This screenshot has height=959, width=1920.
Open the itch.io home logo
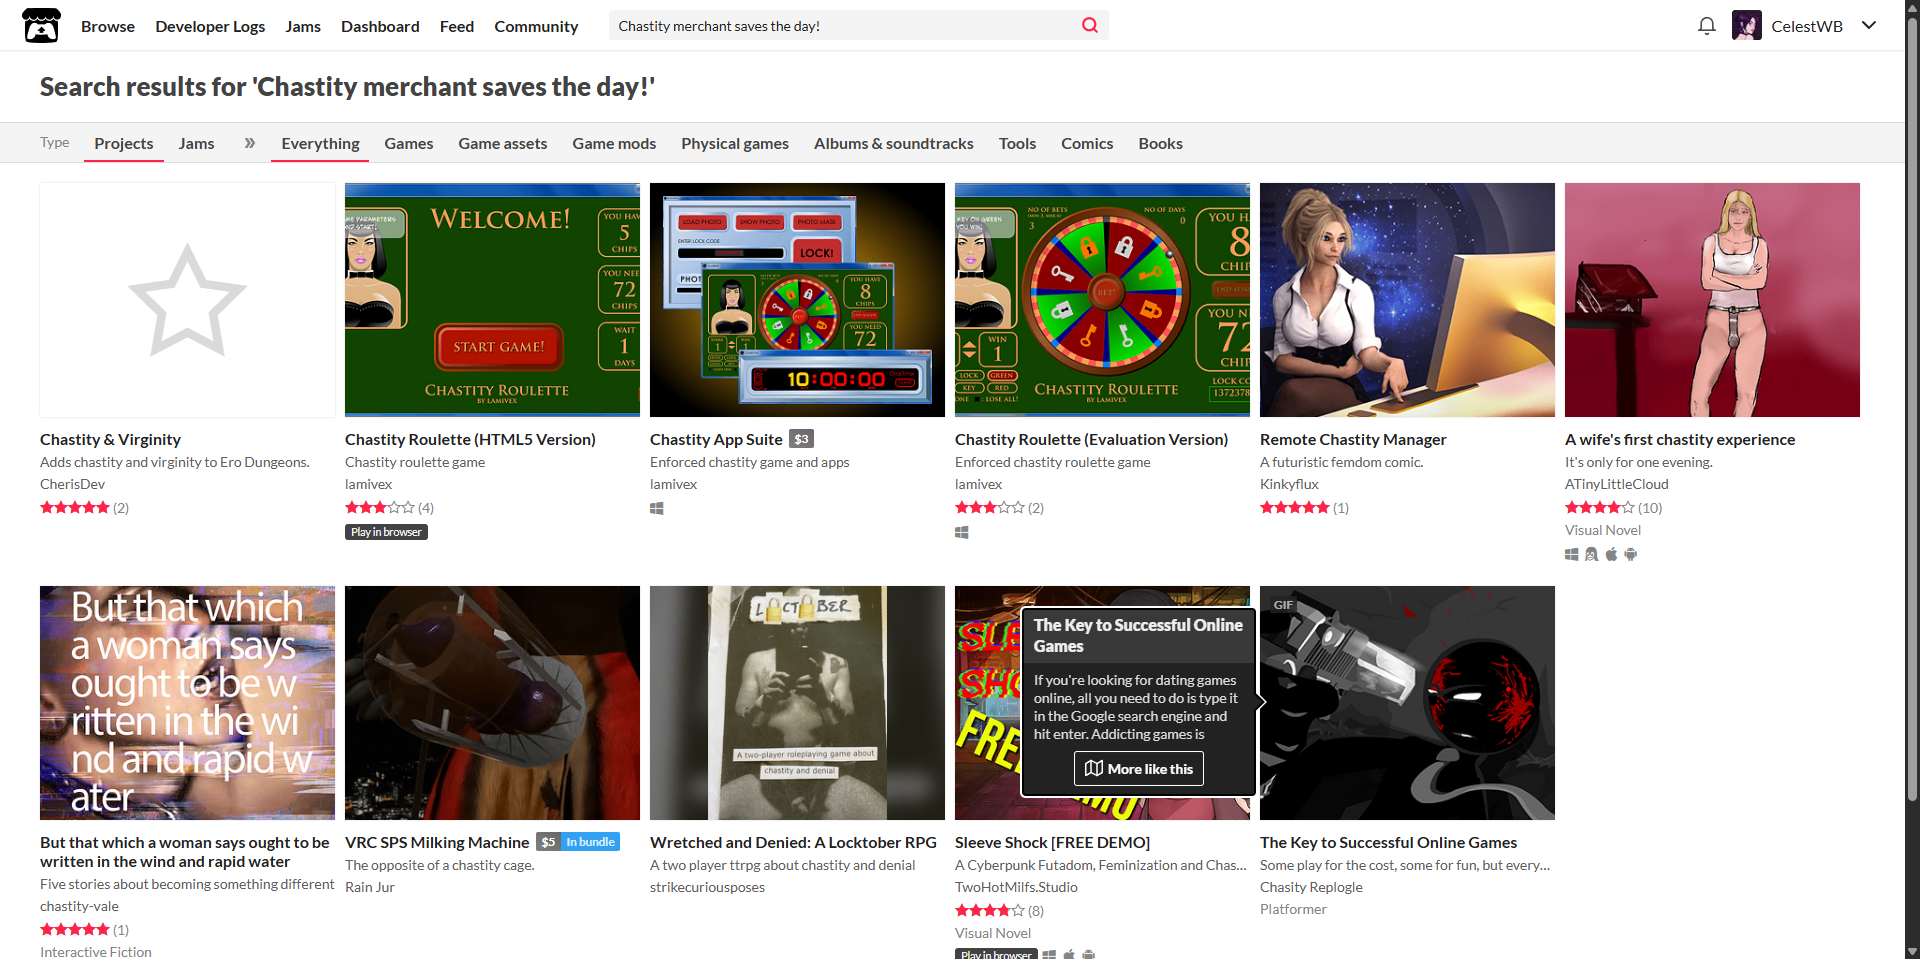click(x=41, y=26)
